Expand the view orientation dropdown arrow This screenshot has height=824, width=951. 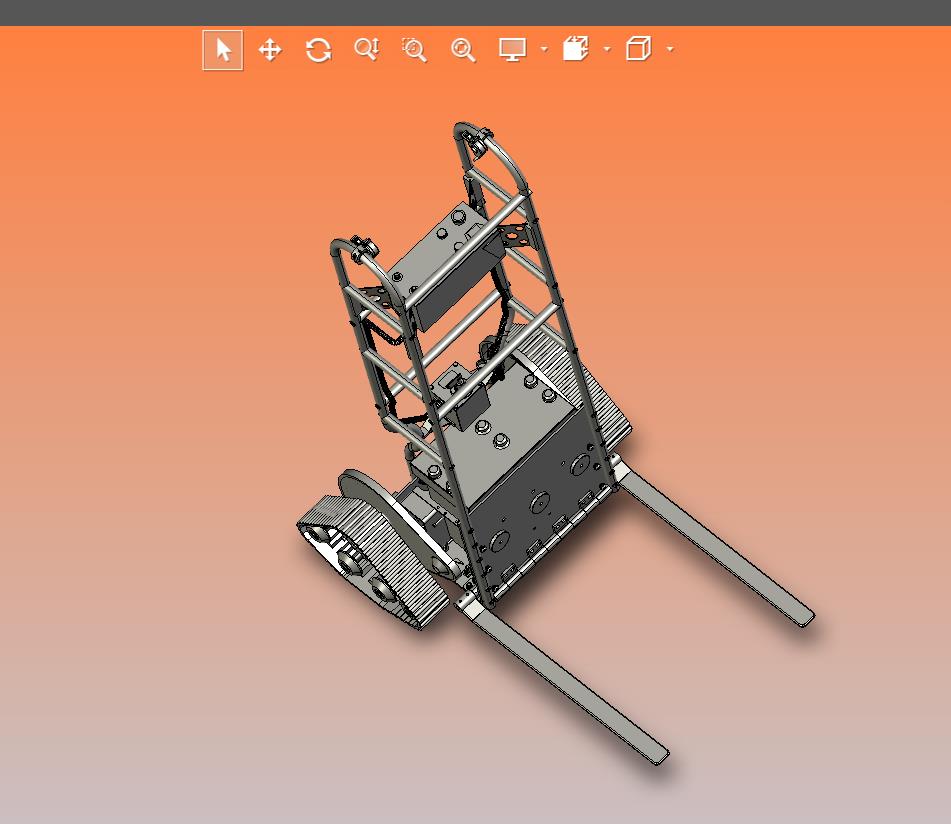[670, 49]
